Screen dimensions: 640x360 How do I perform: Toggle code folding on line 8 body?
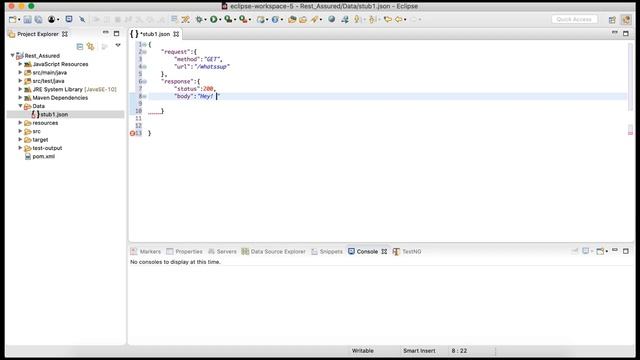(144, 96)
